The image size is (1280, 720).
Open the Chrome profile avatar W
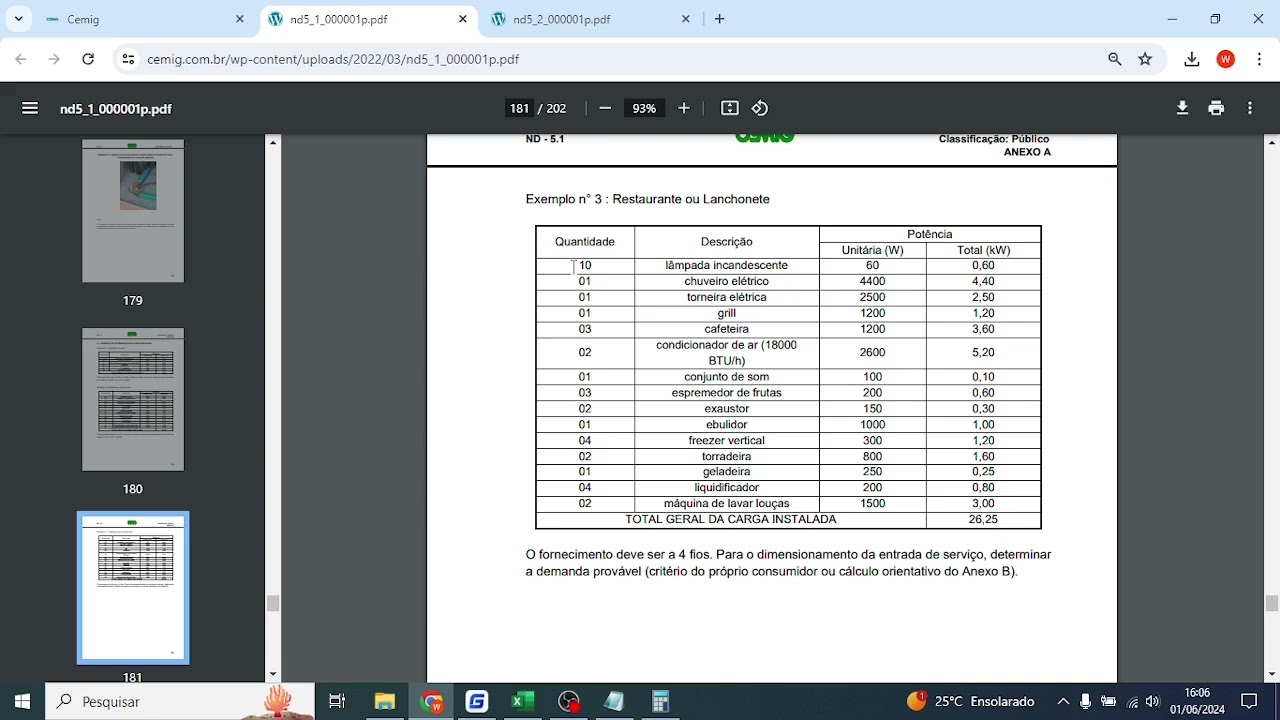pyautogui.click(x=1225, y=59)
